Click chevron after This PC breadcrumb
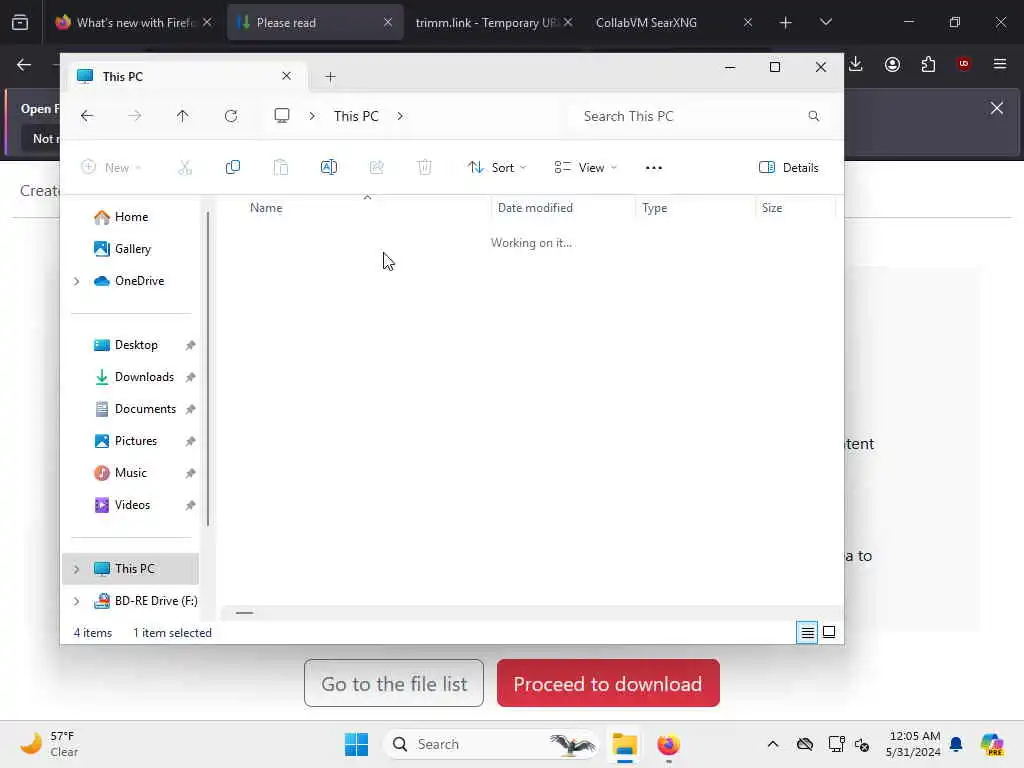 click(x=400, y=116)
